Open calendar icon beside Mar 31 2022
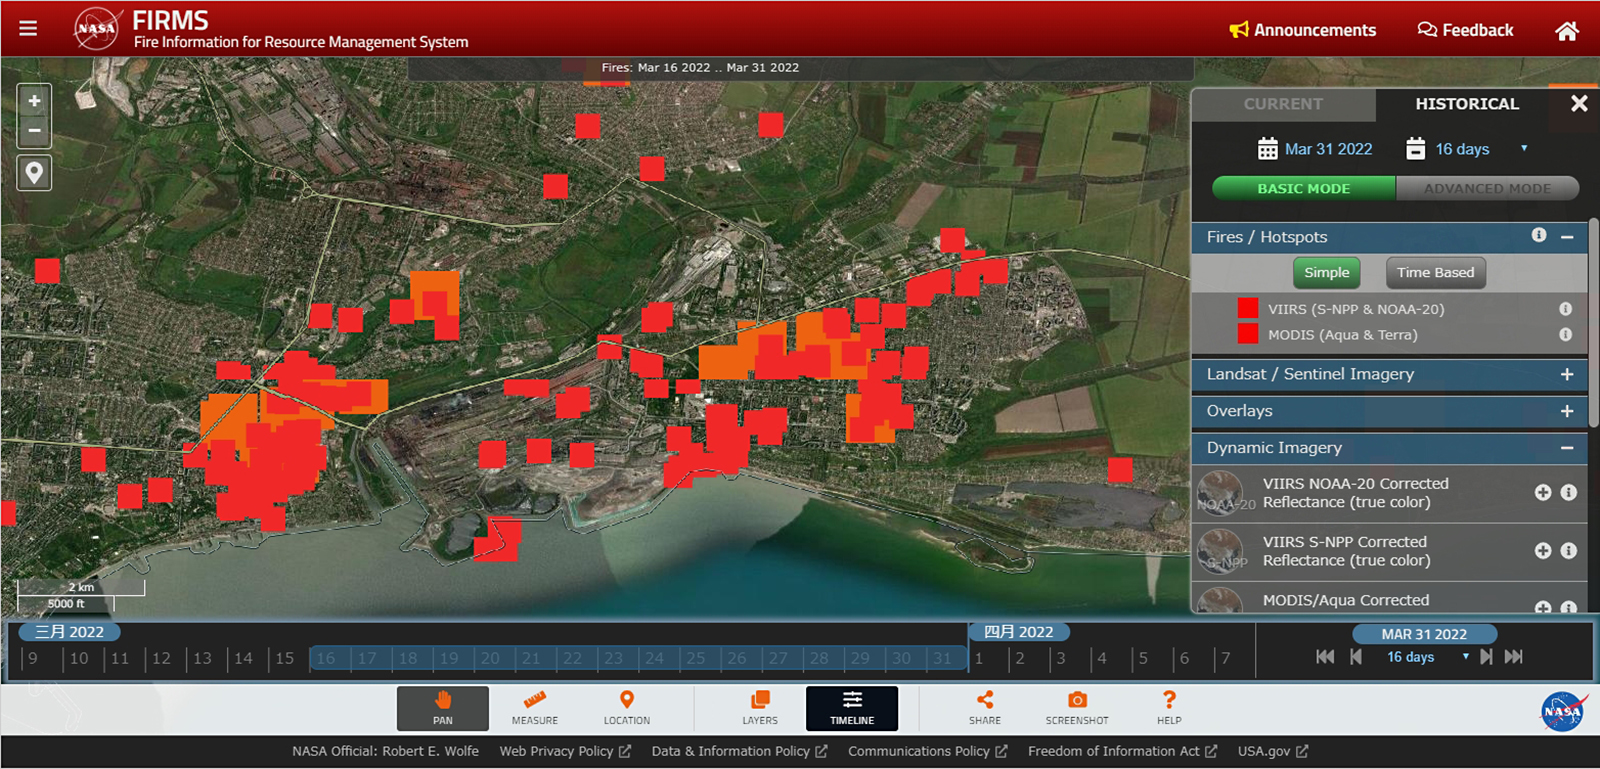 click(x=1267, y=149)
